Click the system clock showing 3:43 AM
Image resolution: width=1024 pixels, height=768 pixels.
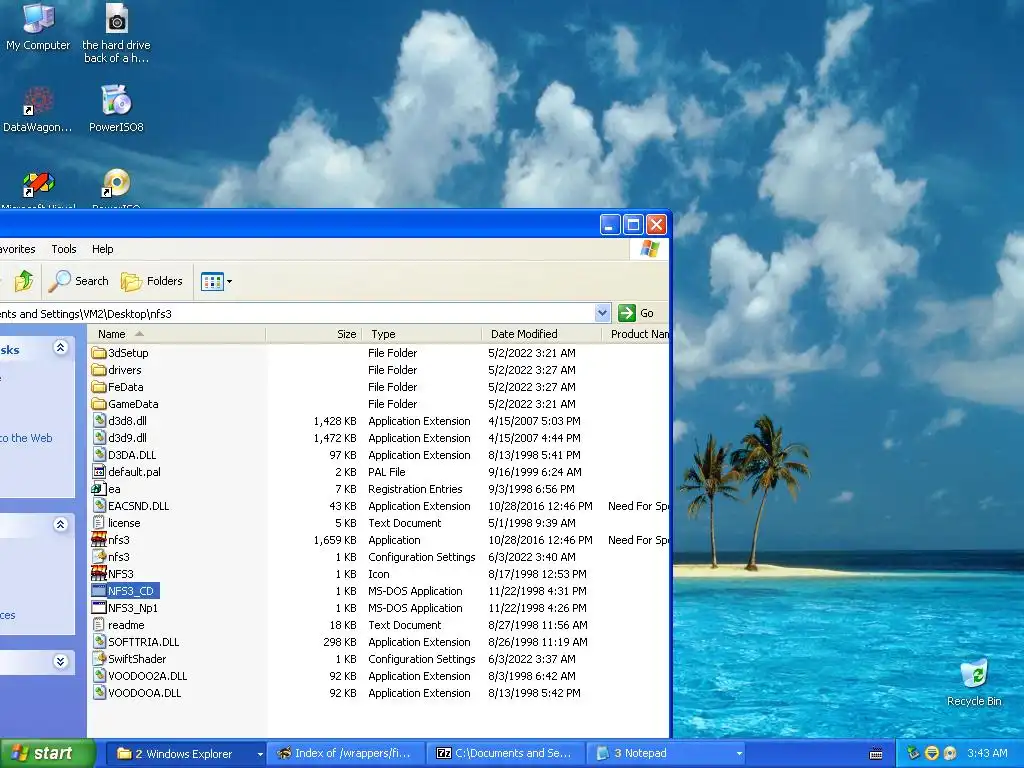coord(987,754)
